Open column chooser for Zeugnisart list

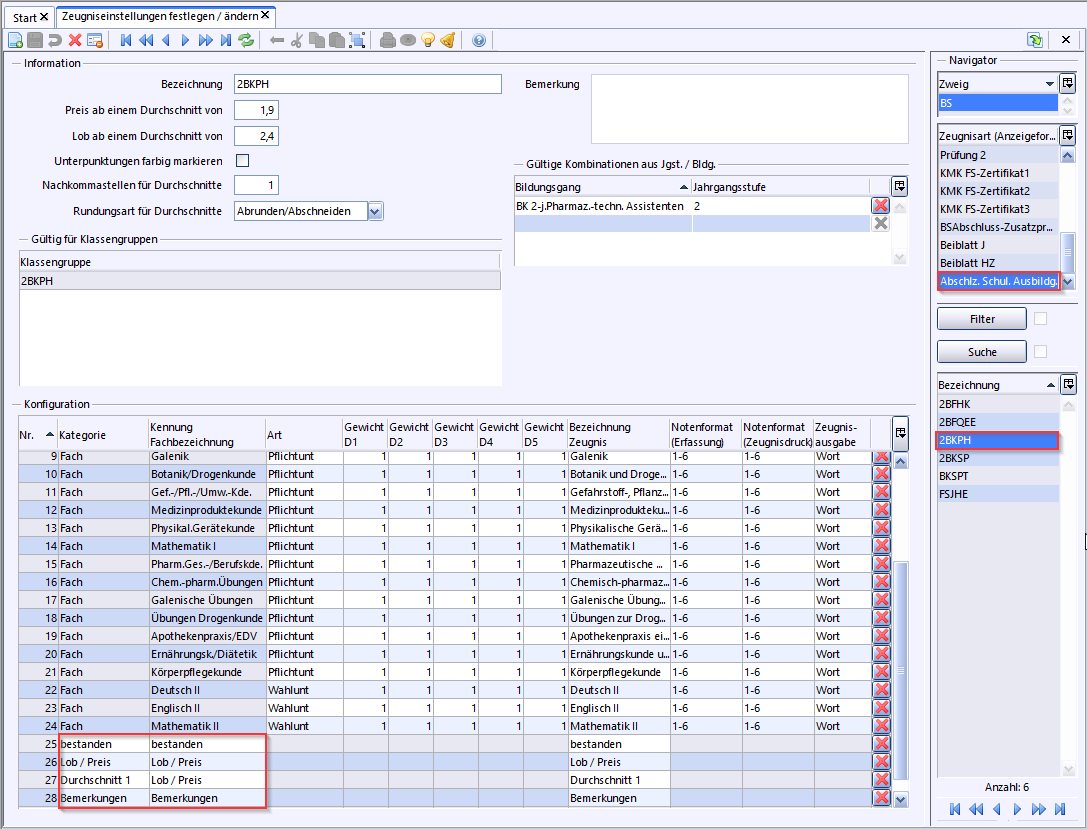tap(1068, 134)
